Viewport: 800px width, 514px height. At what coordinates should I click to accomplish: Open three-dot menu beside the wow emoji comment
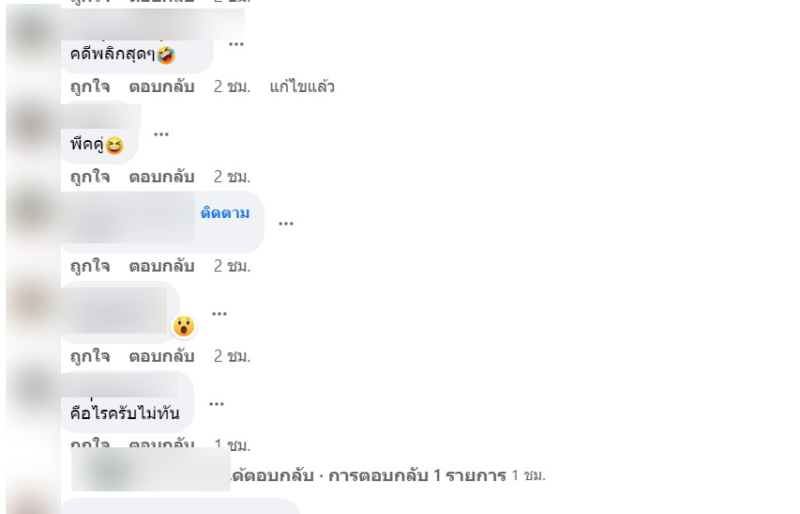pos(219,313)
